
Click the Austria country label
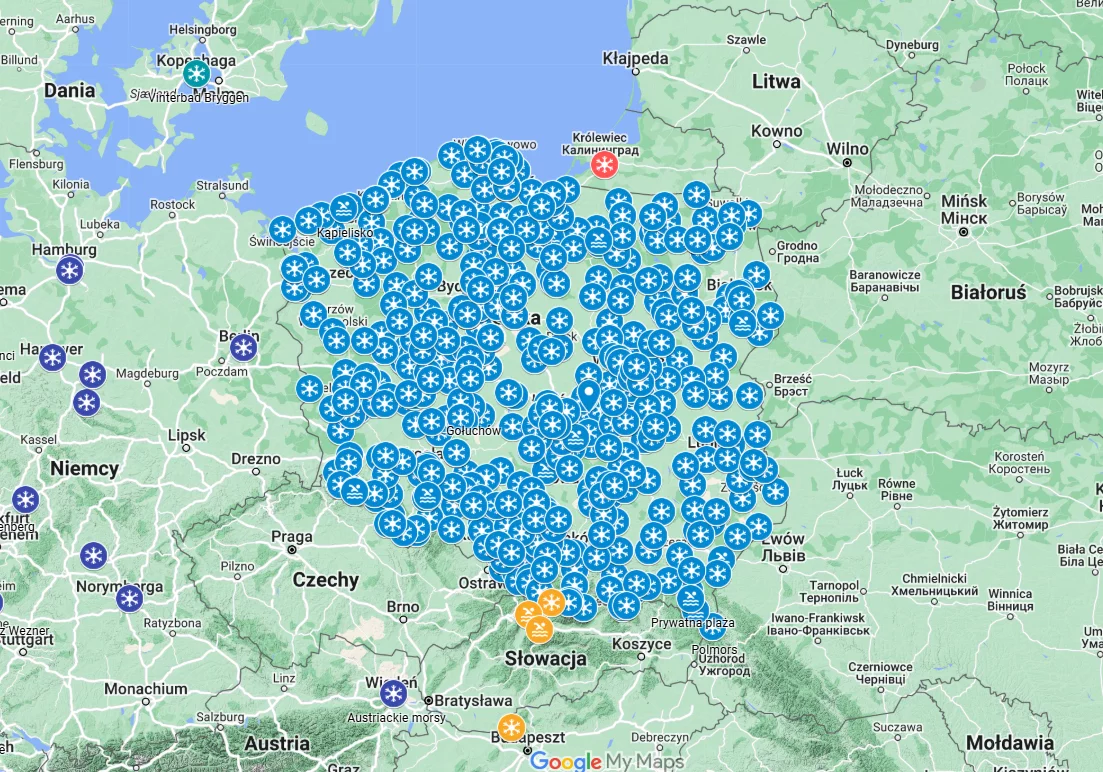[x=277, y=743]
